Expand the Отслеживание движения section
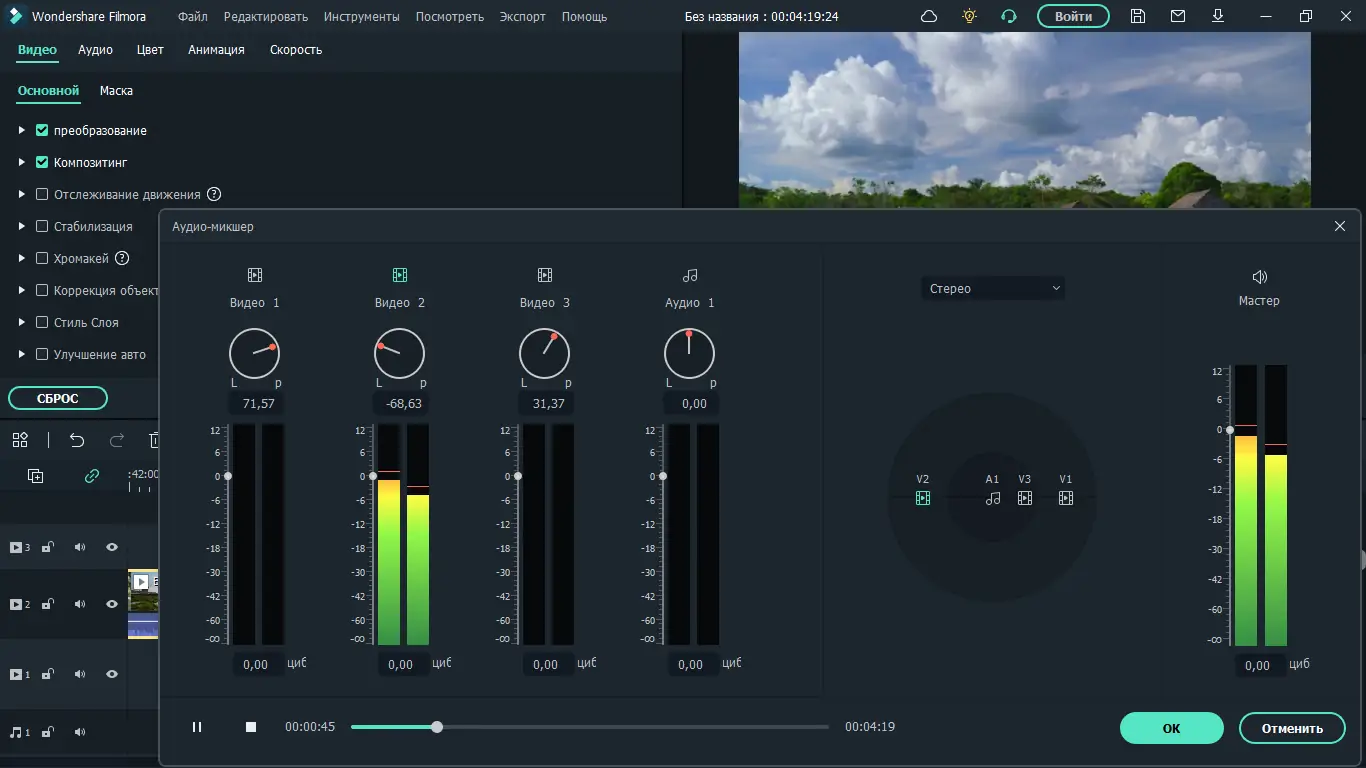 [x=22, y=194]
